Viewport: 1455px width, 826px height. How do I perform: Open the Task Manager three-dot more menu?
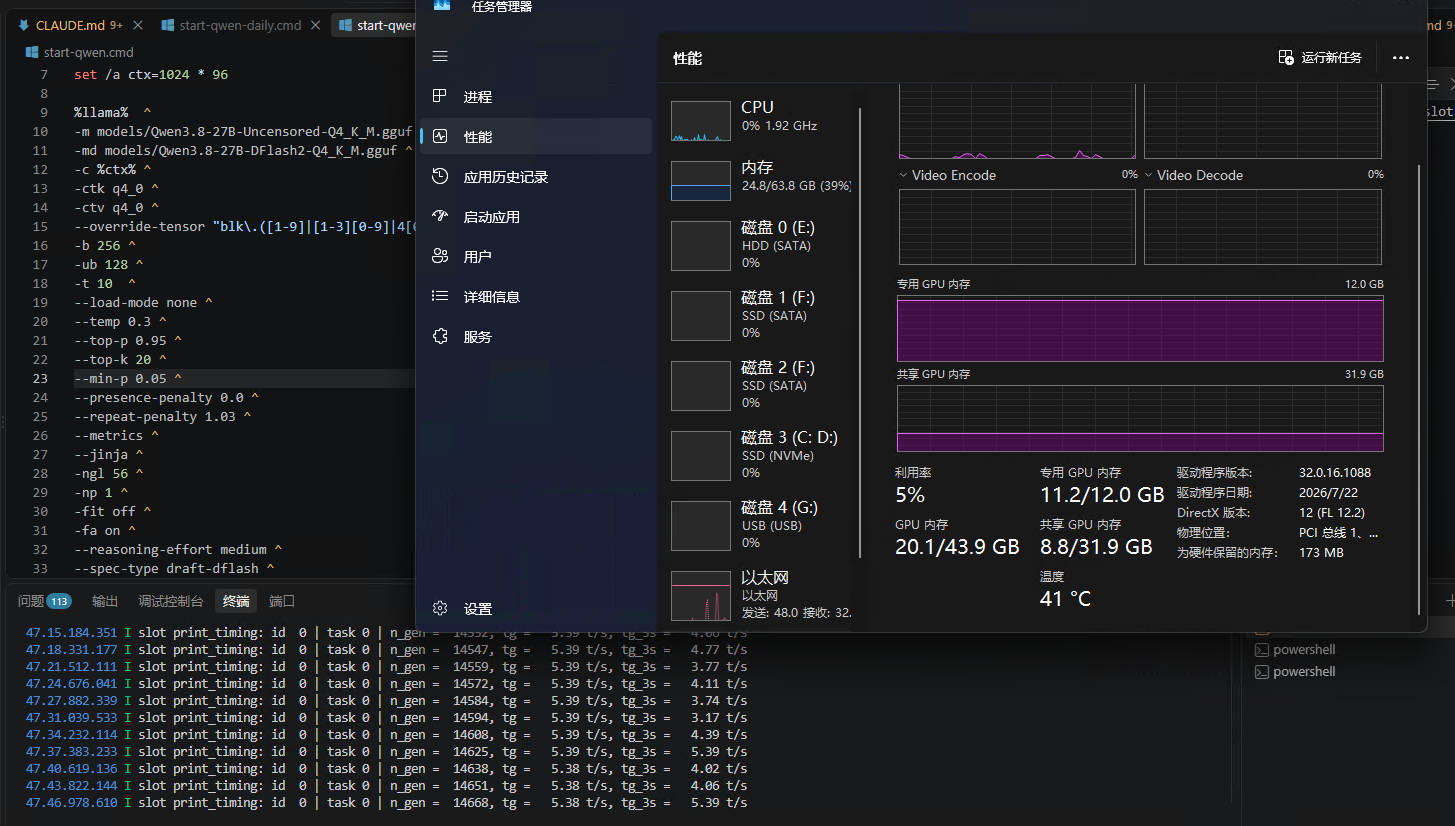(1401, 58)
